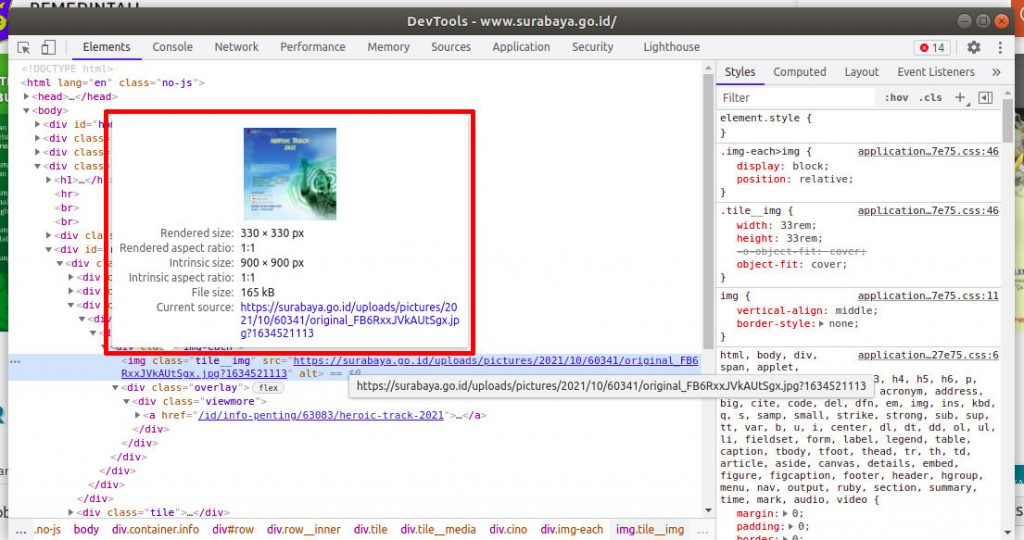Expand the head element node
Screen dimensions: 1024x540
(x=27, y=97)
